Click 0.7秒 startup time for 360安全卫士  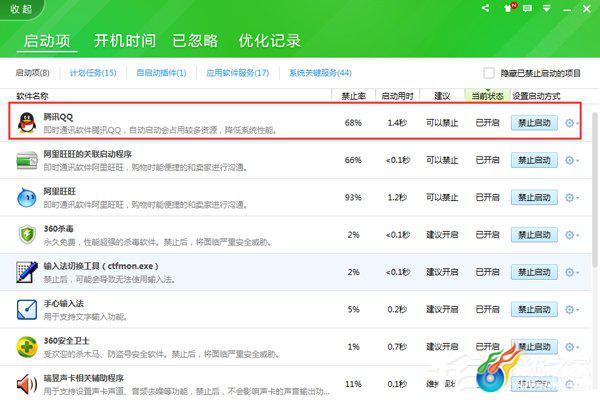click(x=397, y=347)
